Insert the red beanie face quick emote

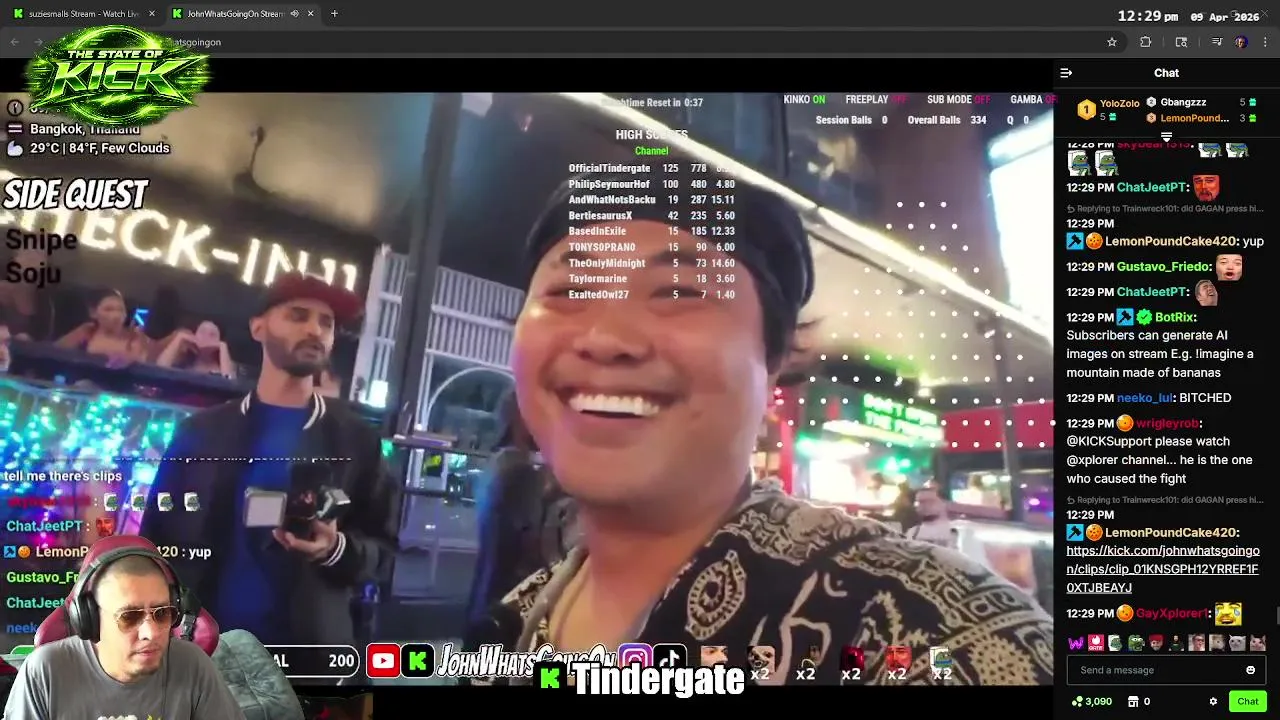(1156, 643)
